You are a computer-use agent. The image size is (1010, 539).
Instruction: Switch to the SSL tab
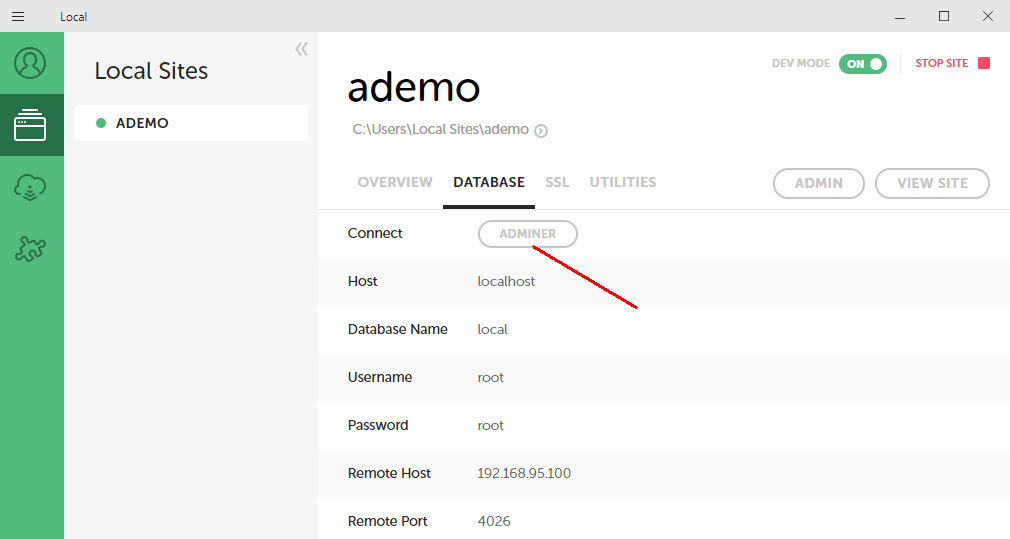tap(557, 182)
